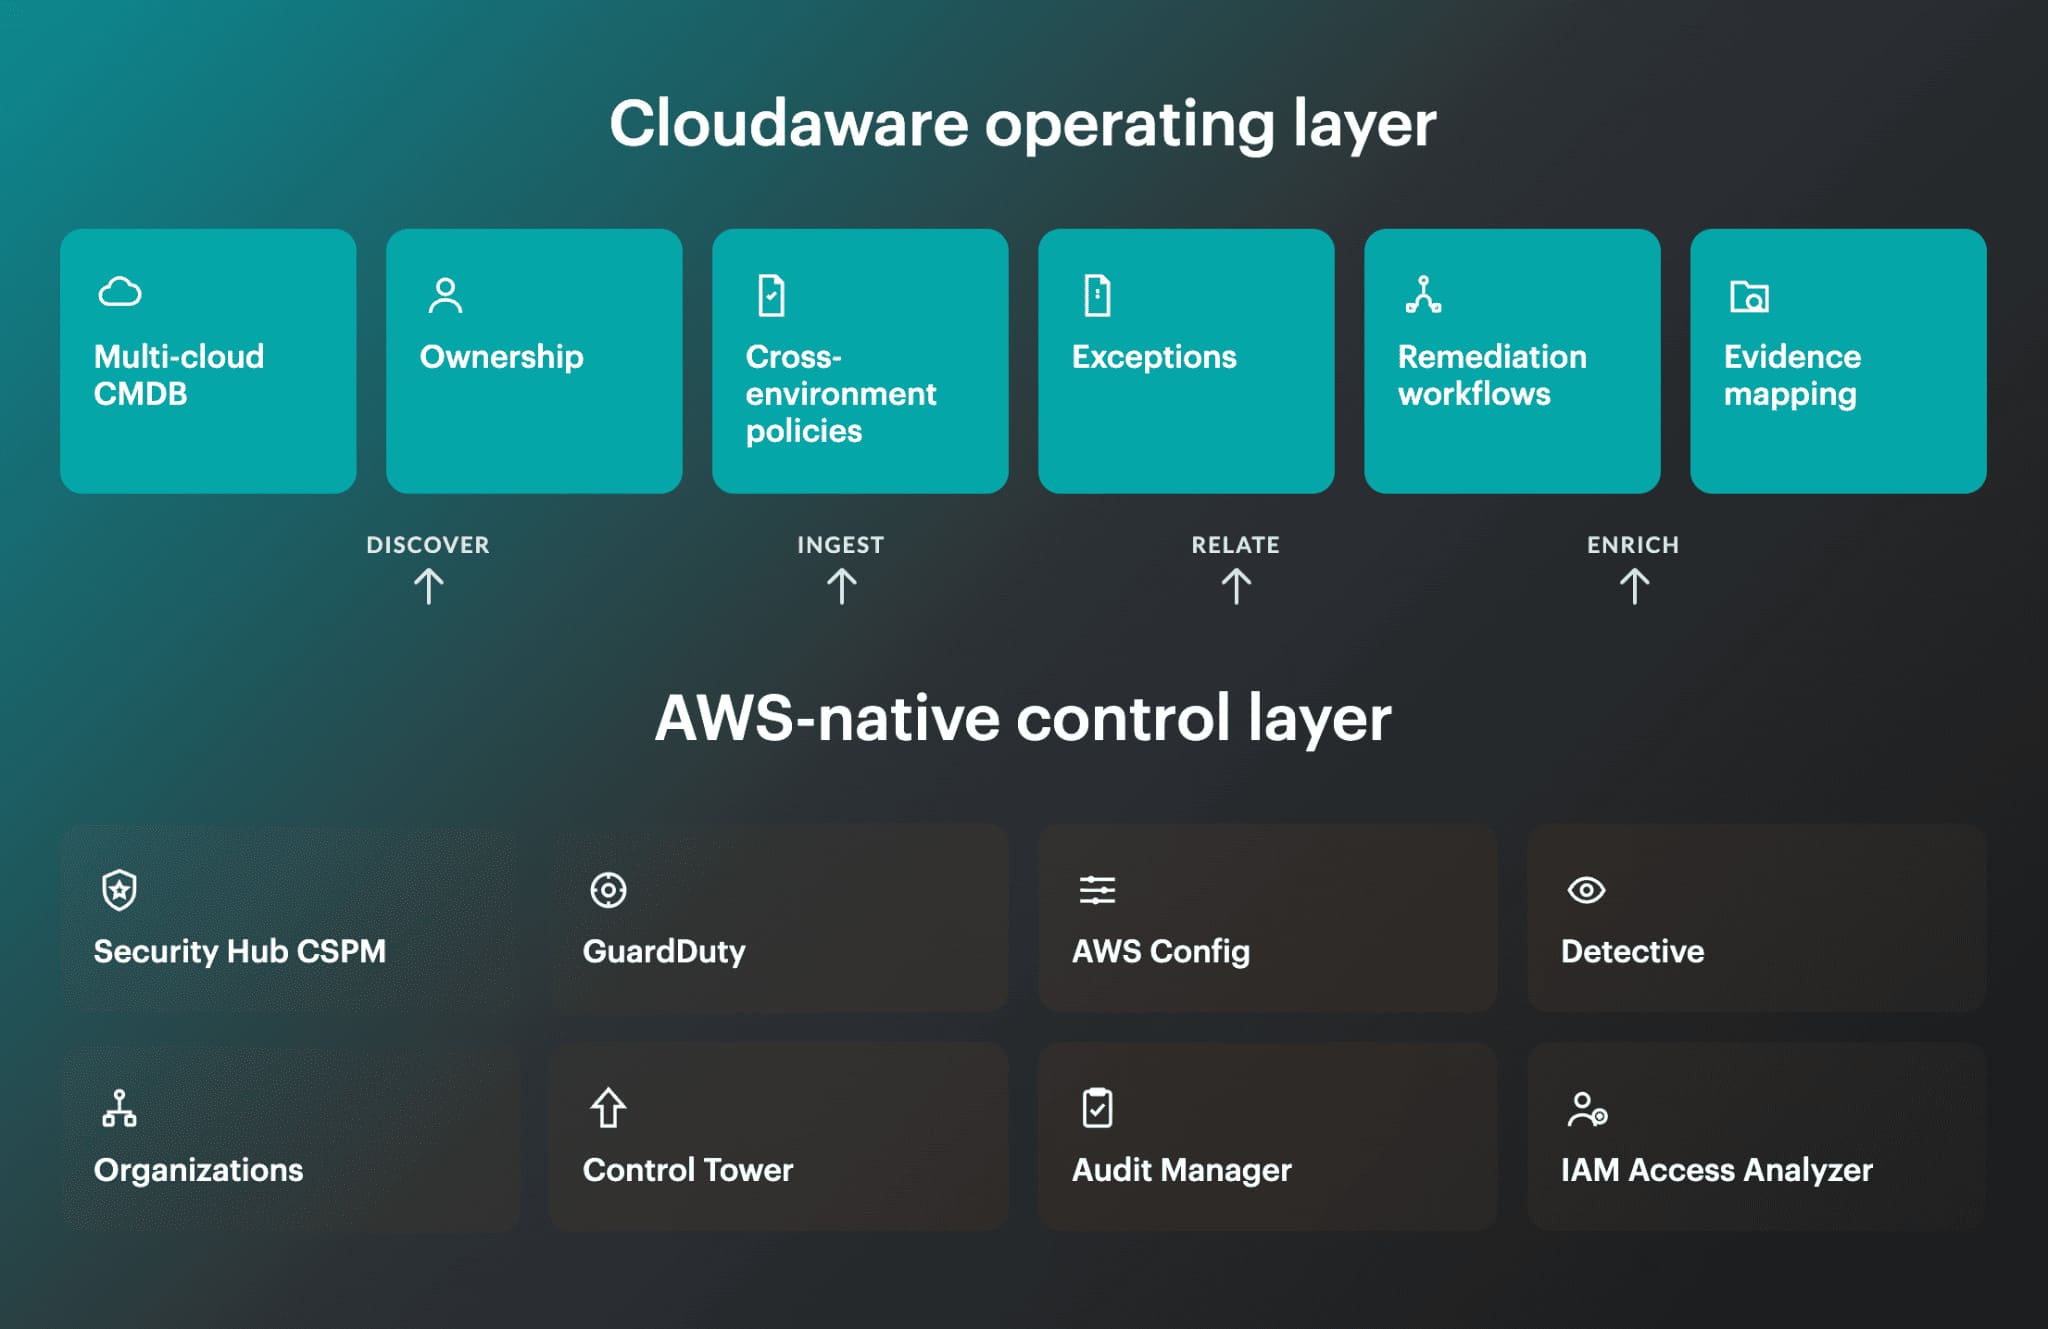Image resolution: width=2048 pixels, height=1329 pixels.
Task: Click the DISCOVER label
Action: point(428,545)
